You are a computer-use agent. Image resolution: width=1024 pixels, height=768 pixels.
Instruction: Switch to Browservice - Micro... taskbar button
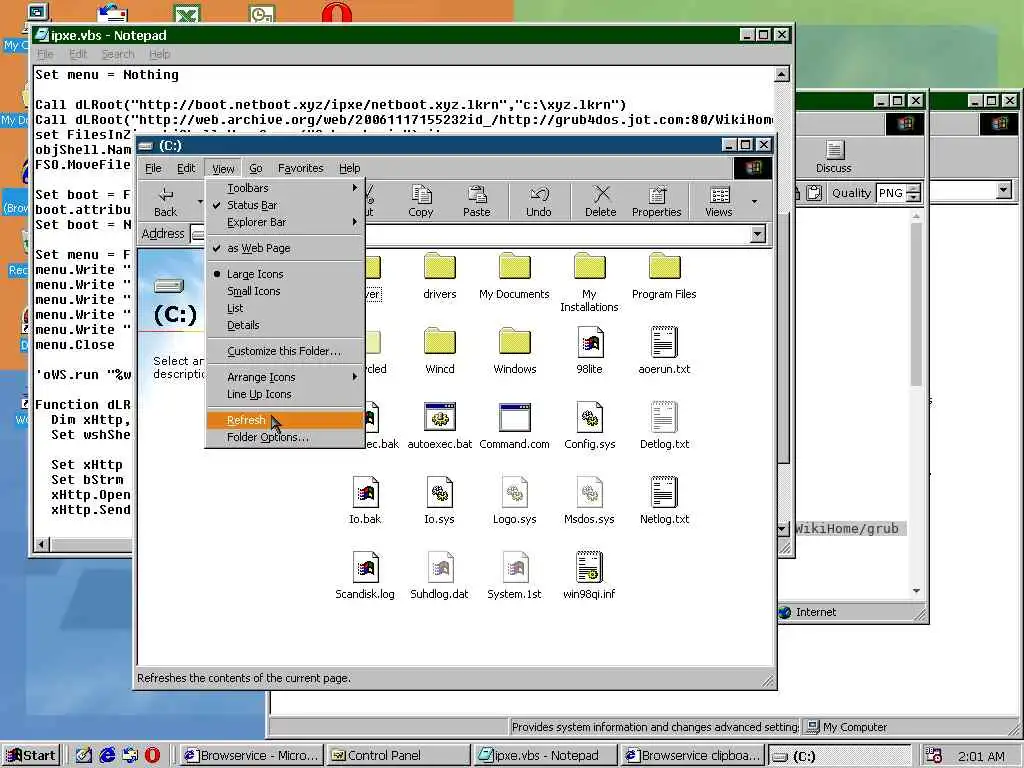(x=250, y=756)
